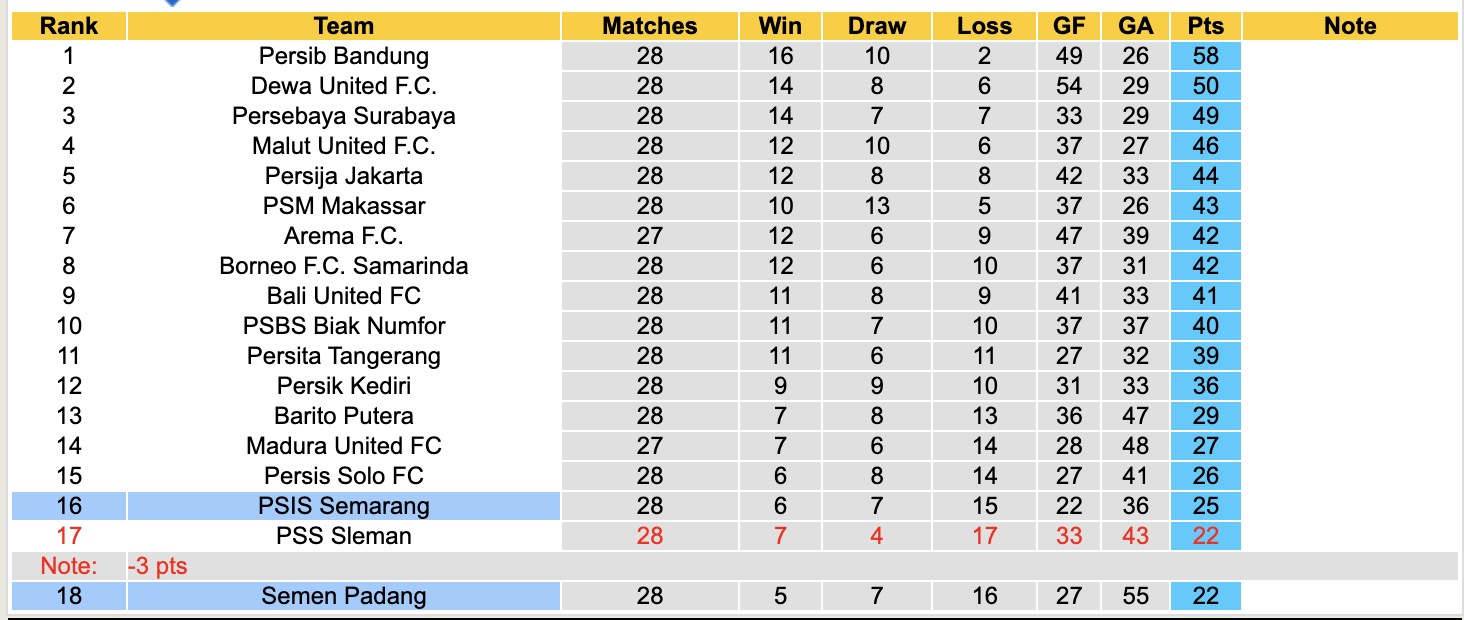Select the highlighted rank 16 cell

(68, 506)
